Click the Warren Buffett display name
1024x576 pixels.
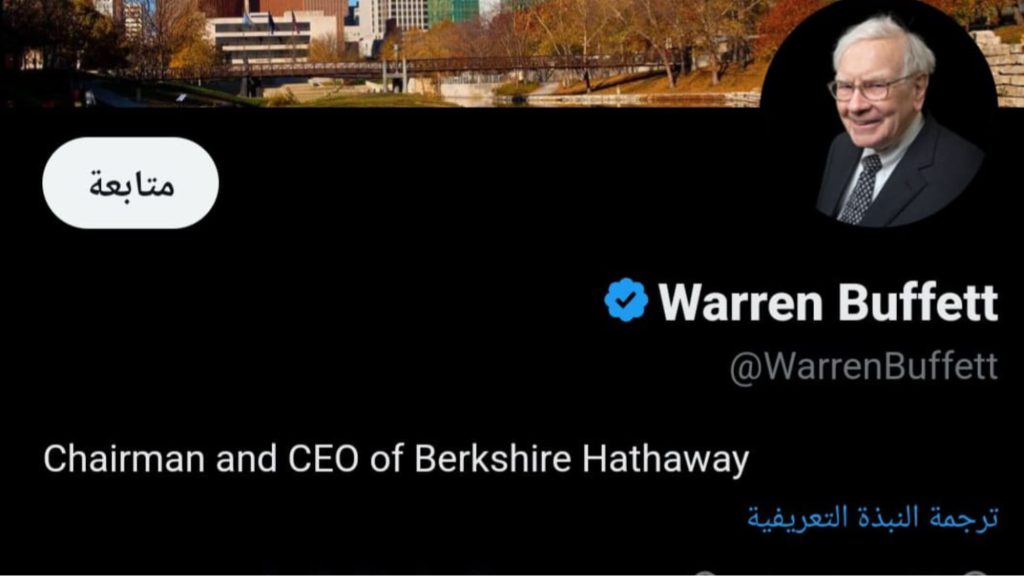click(828, 302)
